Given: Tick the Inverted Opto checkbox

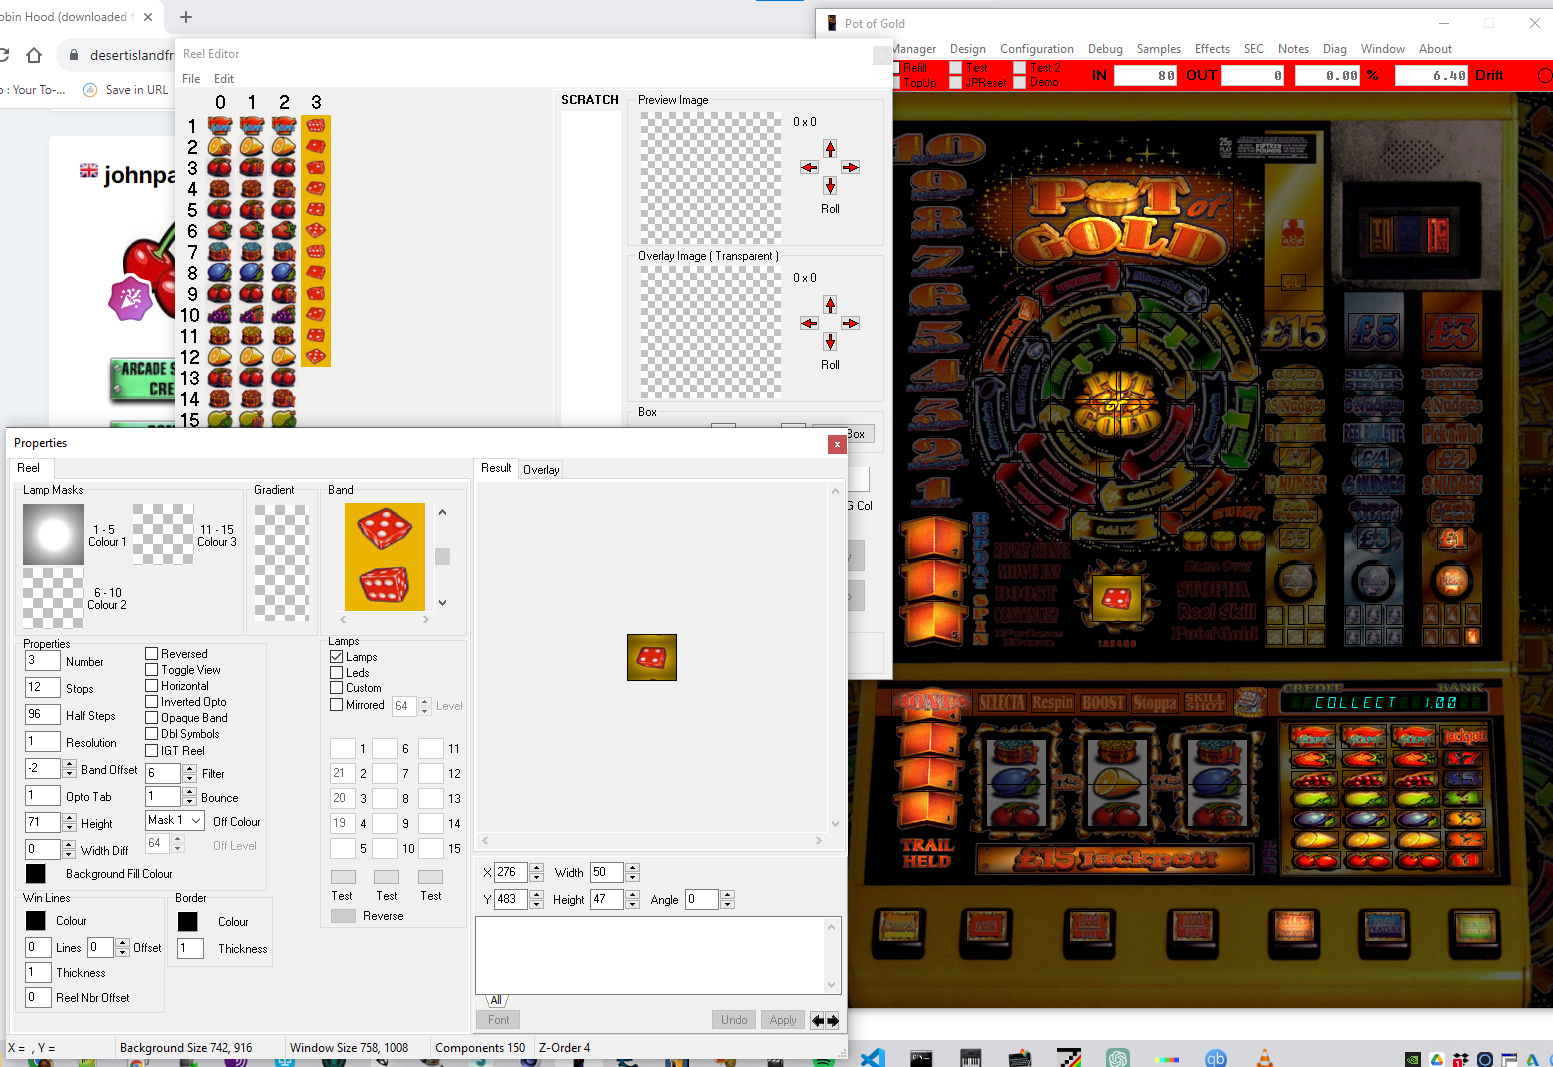Looking at the screenshot, I should [x=152, y=702].
